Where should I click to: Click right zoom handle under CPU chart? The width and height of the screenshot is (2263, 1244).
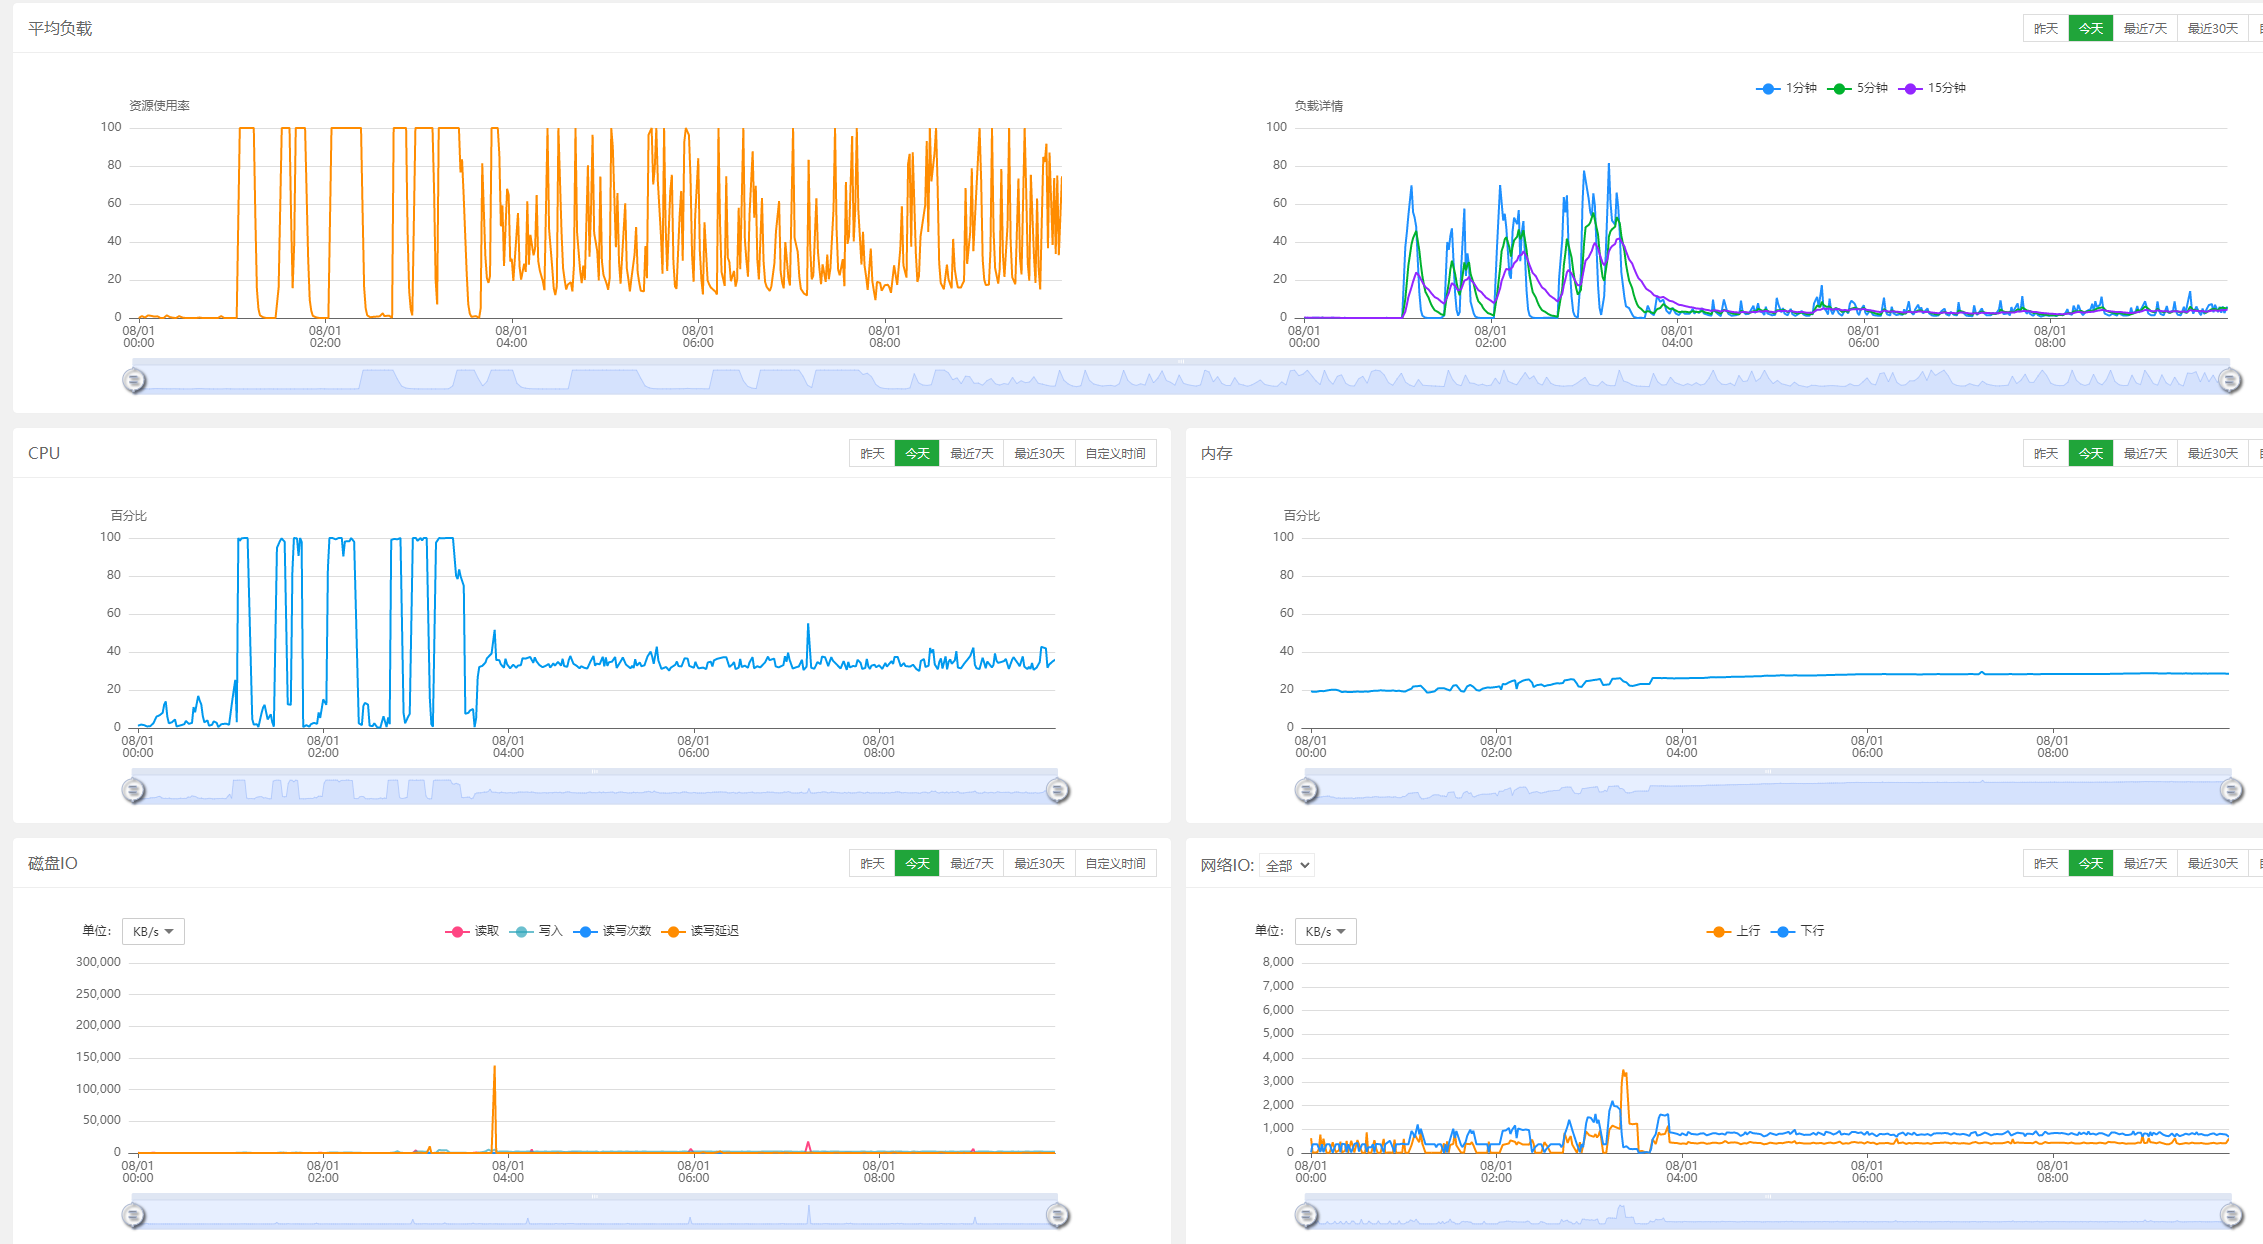click(x=1057, y=790)
